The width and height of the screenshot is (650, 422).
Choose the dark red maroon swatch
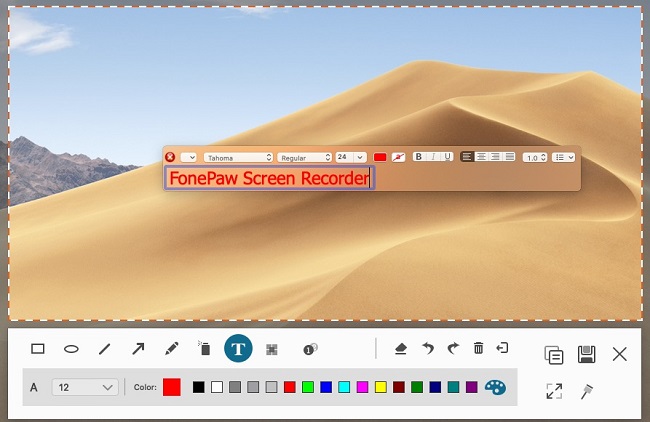[399, 387]
